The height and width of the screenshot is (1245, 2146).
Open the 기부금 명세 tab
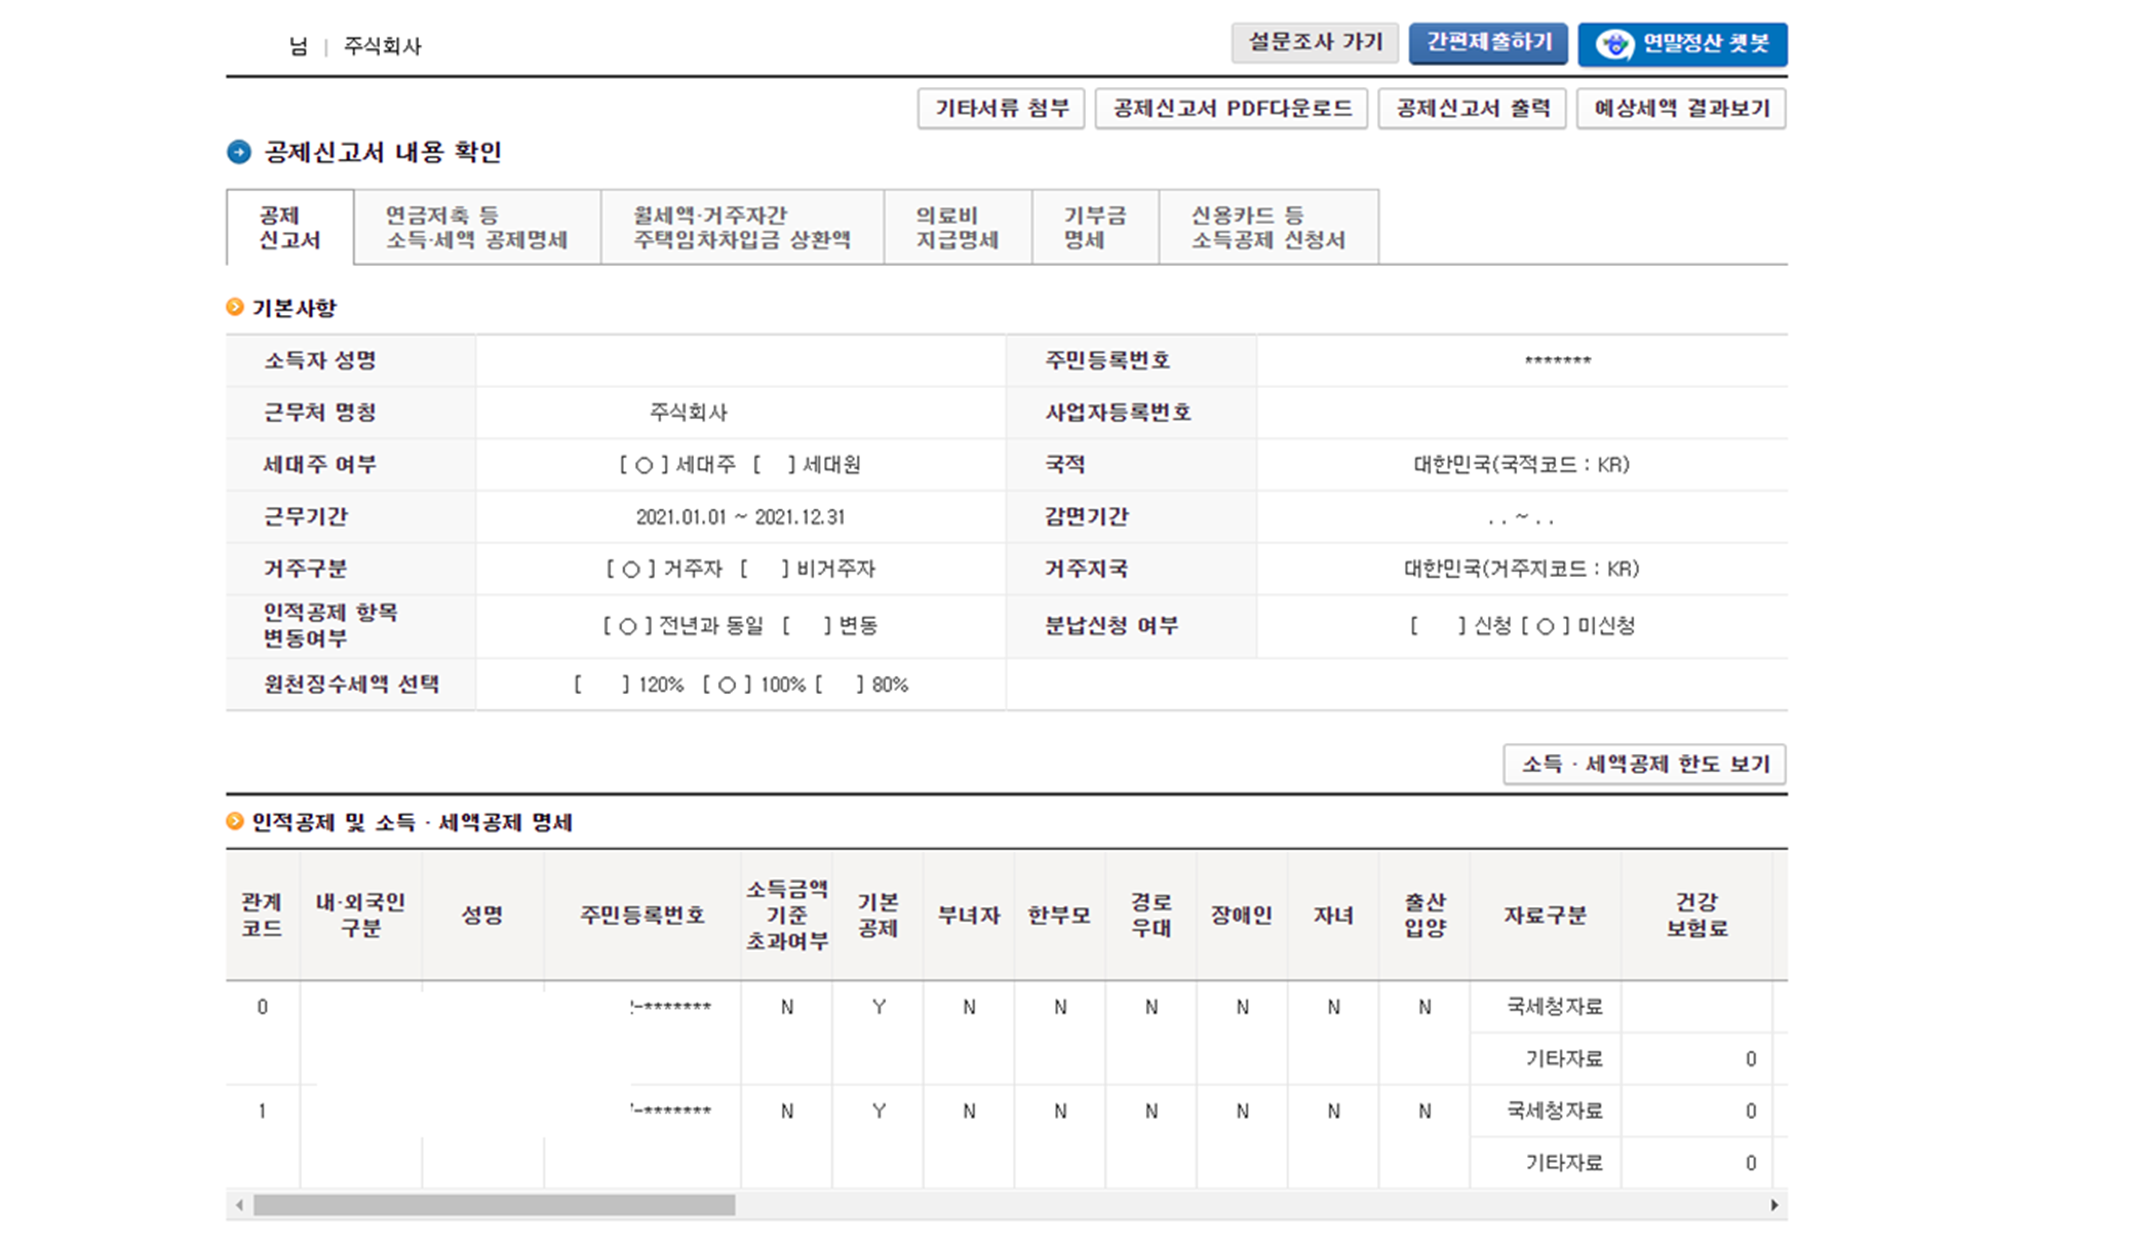1094,228
